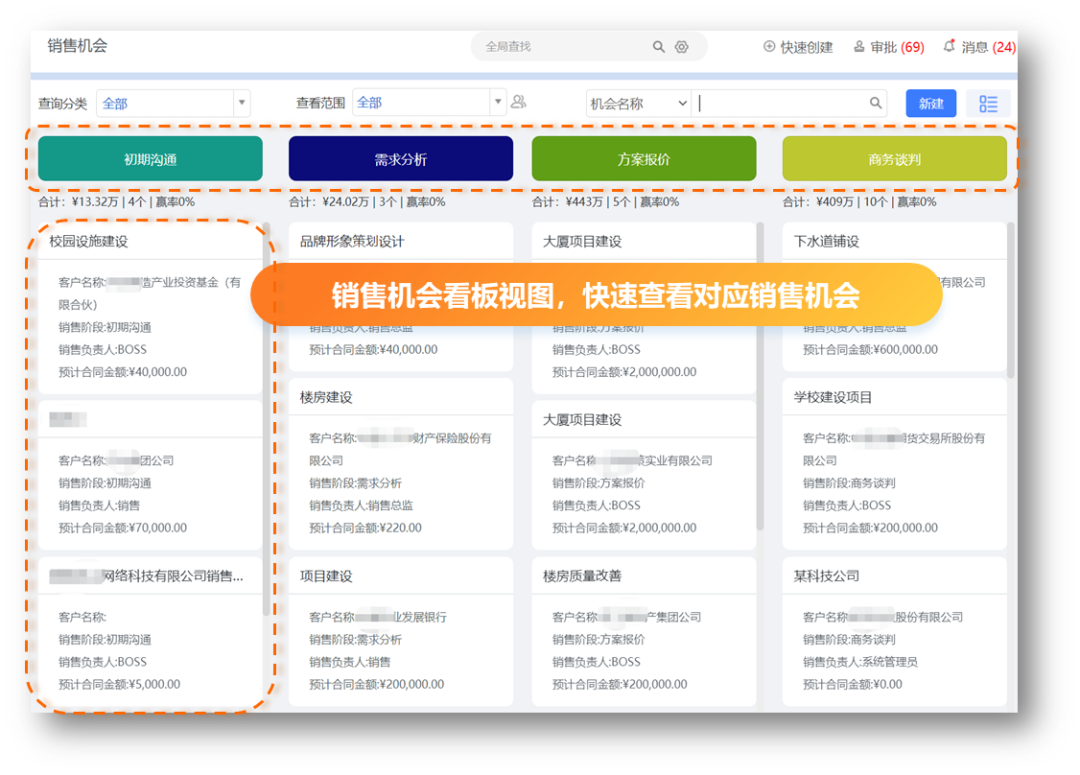This screenshot has height=775, width=1080.
Task: Switch to list view using the list icon
Action: click(988, 103)
